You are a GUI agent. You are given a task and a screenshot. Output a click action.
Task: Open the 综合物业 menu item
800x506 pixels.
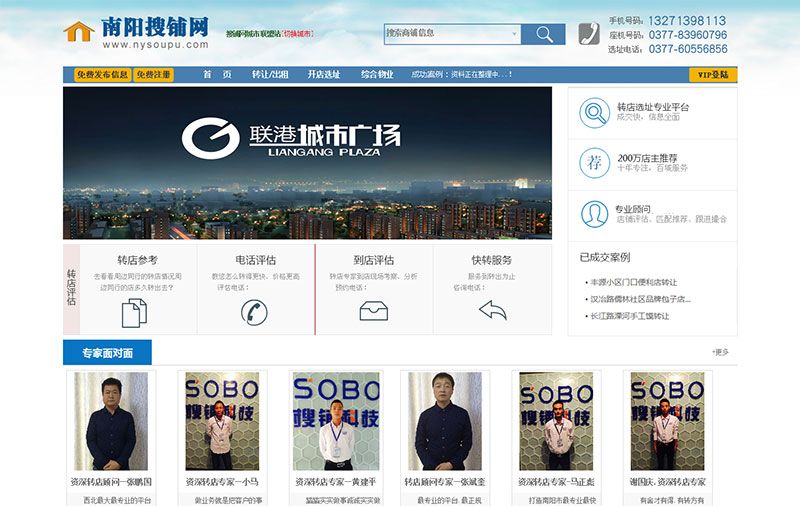[377, 74]
